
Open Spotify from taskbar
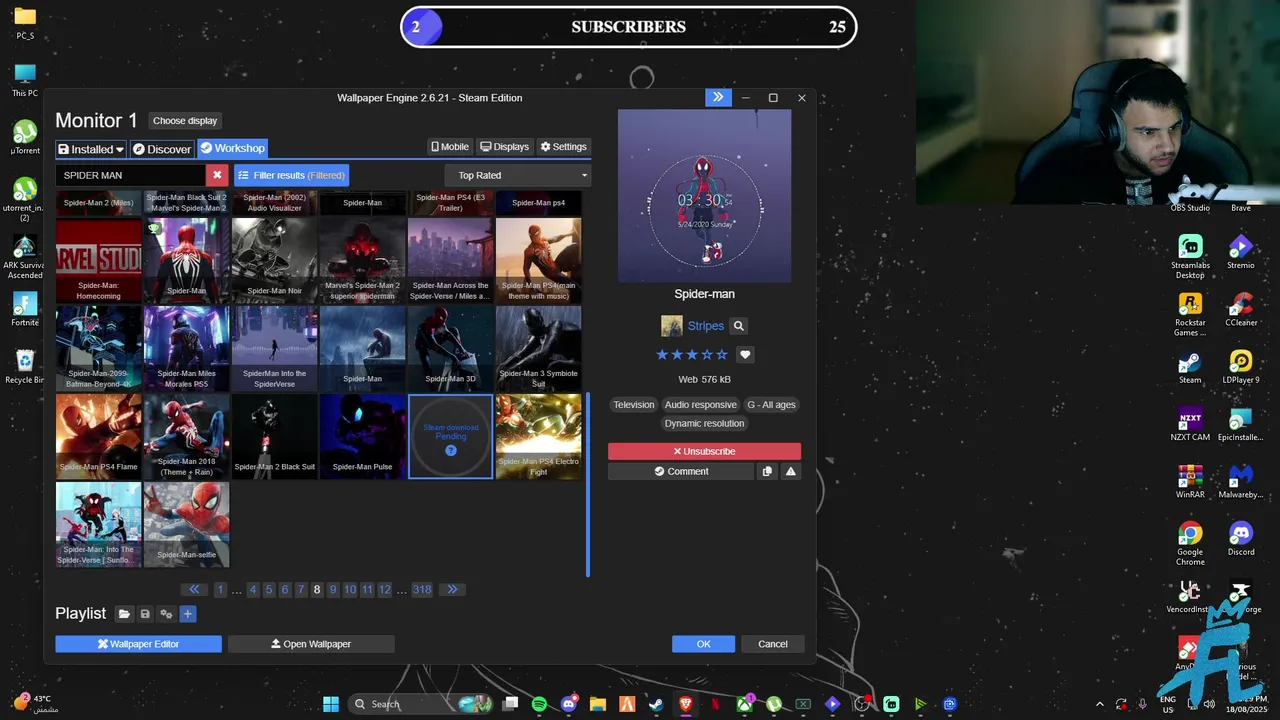pos(539,704)
